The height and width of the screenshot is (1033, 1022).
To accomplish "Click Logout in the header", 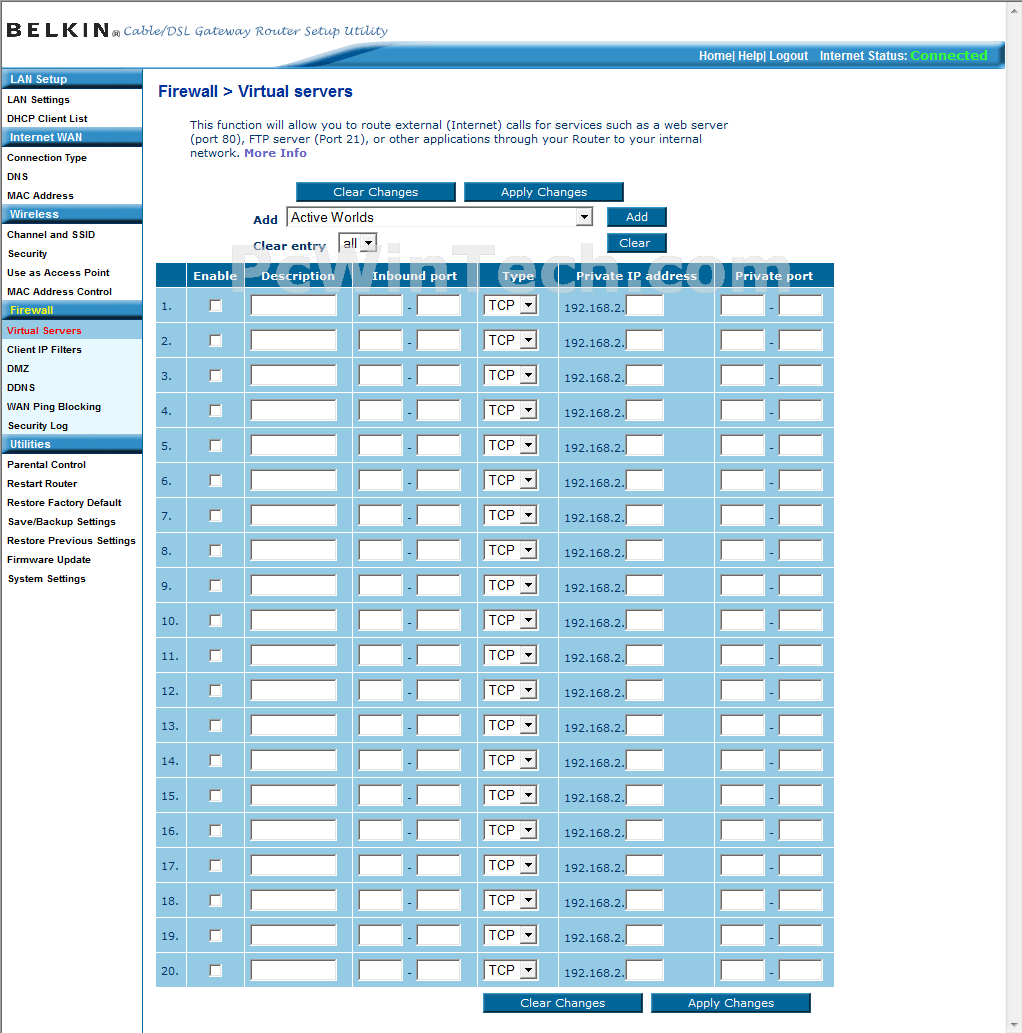I will pos(788,56).
